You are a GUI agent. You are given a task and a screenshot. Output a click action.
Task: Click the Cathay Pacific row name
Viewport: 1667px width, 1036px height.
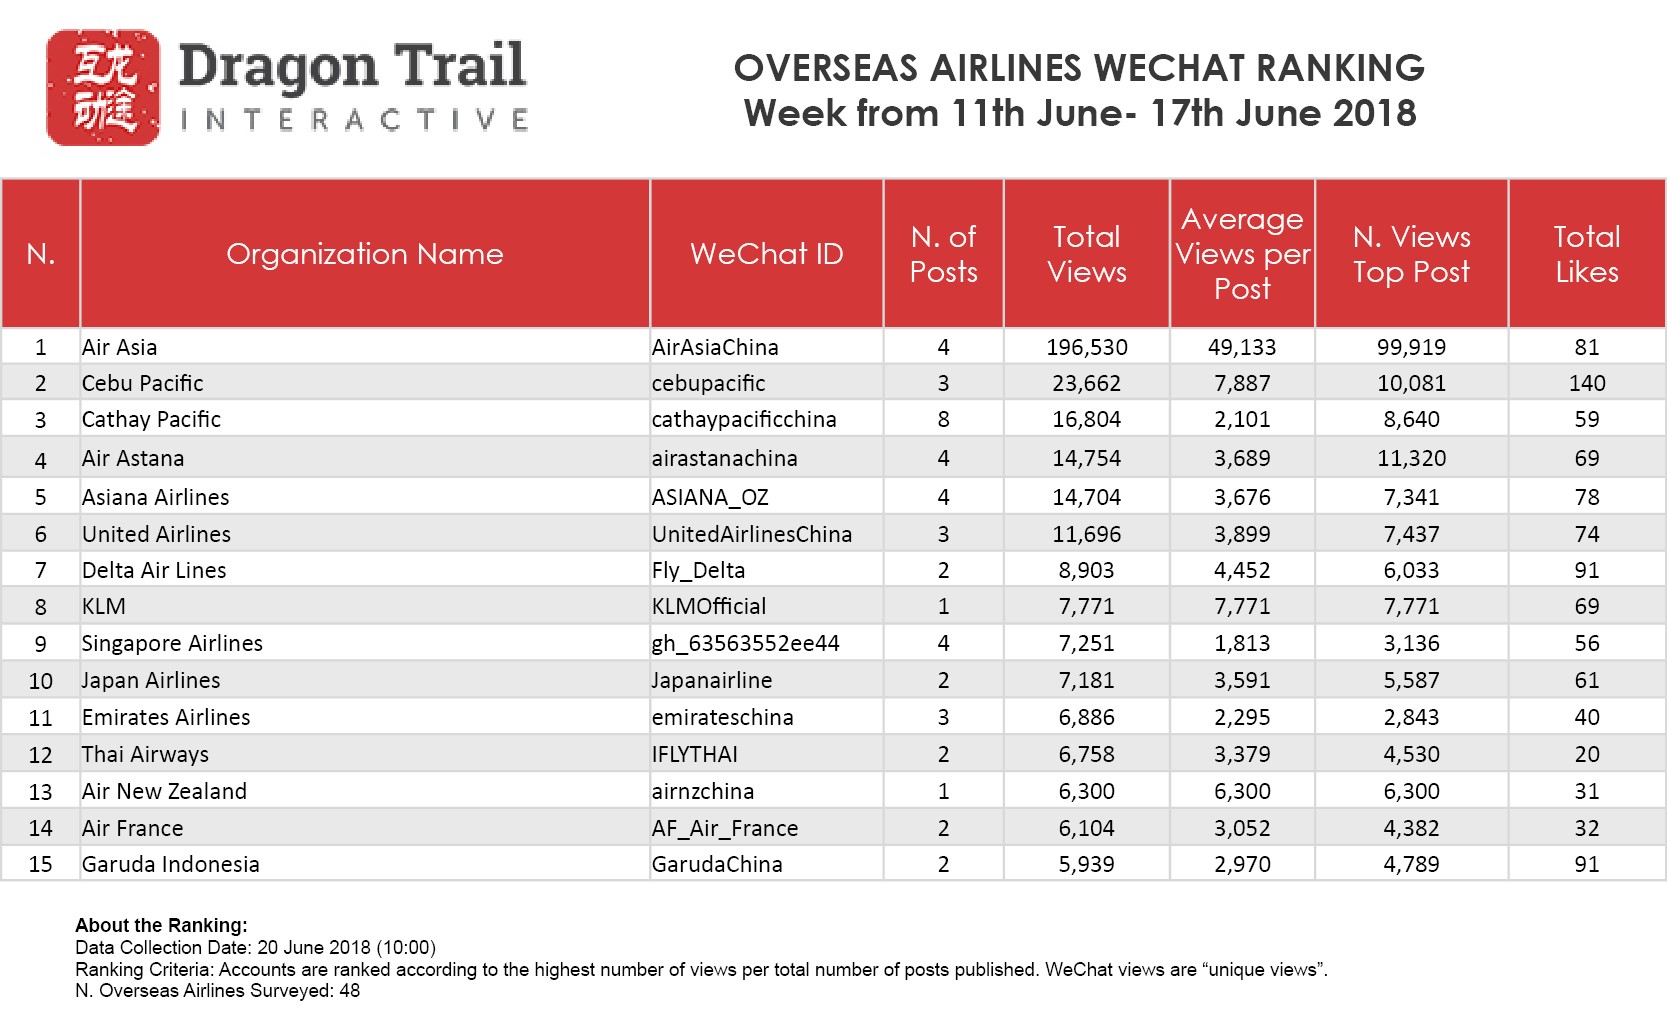coord(151,419)
